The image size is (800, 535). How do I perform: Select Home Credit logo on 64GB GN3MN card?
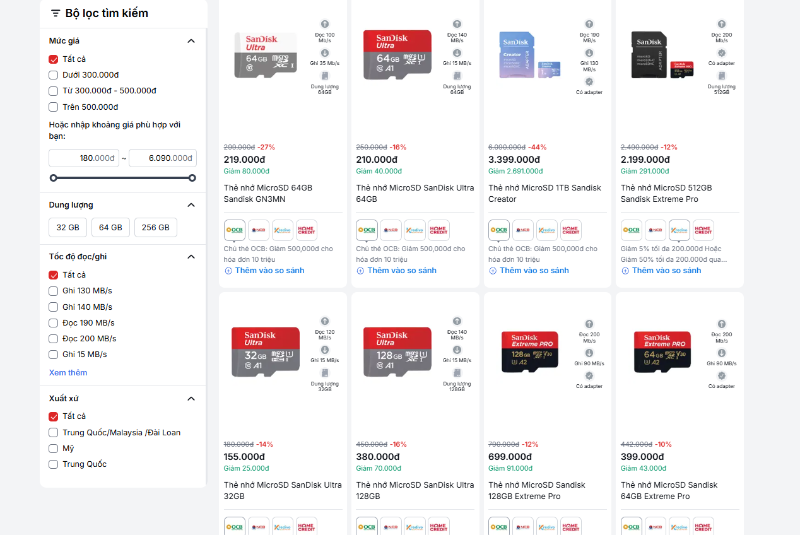coord(306,230)
